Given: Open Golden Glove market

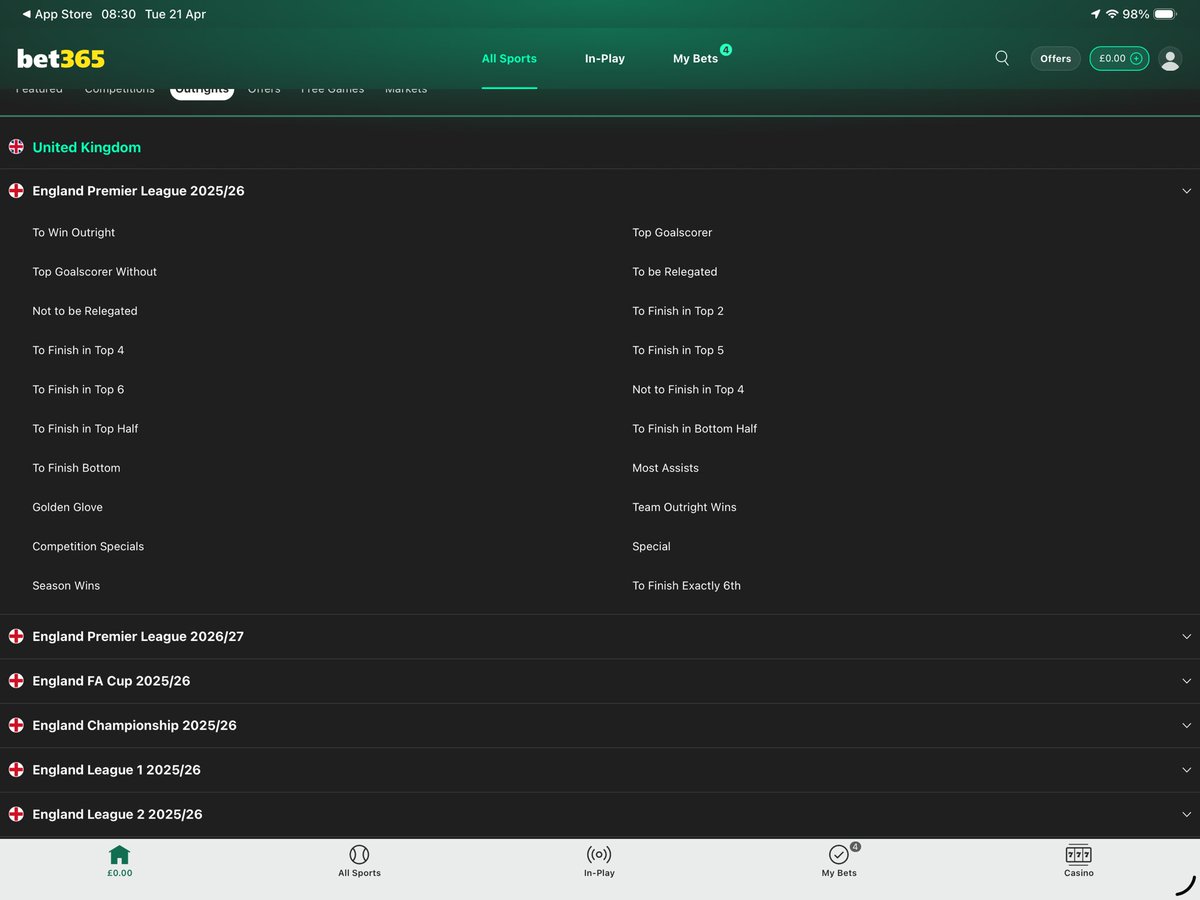Looking at the screenshot, I should click(x=67, y=507).
